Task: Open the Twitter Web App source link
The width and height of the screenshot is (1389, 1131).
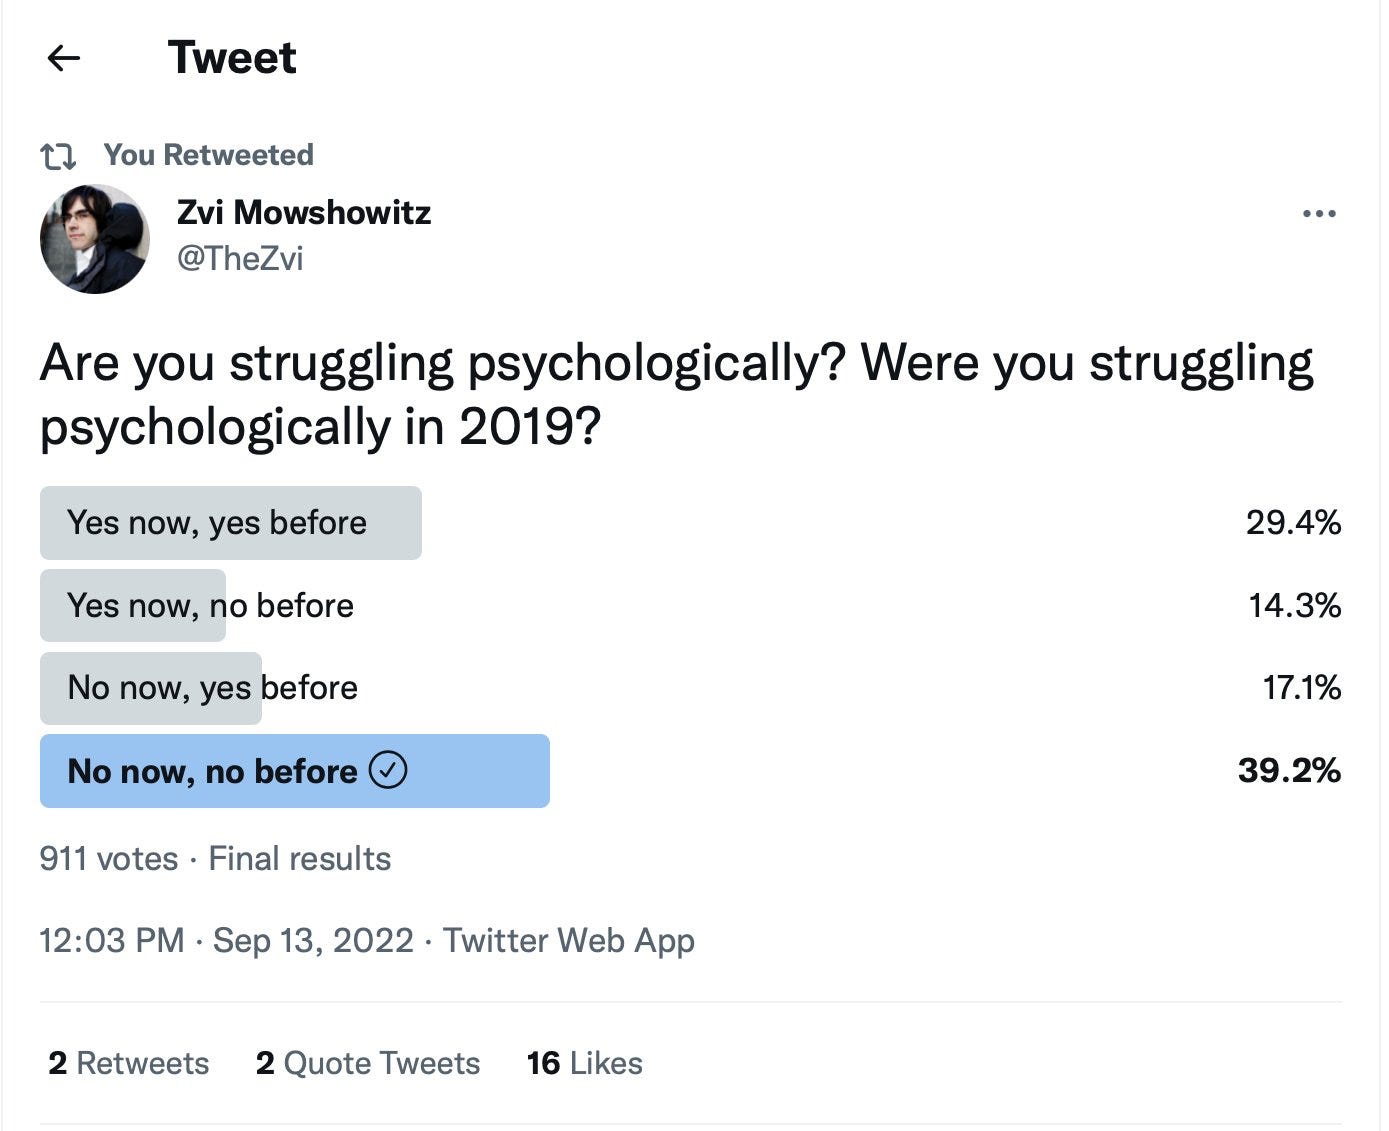Action: click(x=569, y=941)
